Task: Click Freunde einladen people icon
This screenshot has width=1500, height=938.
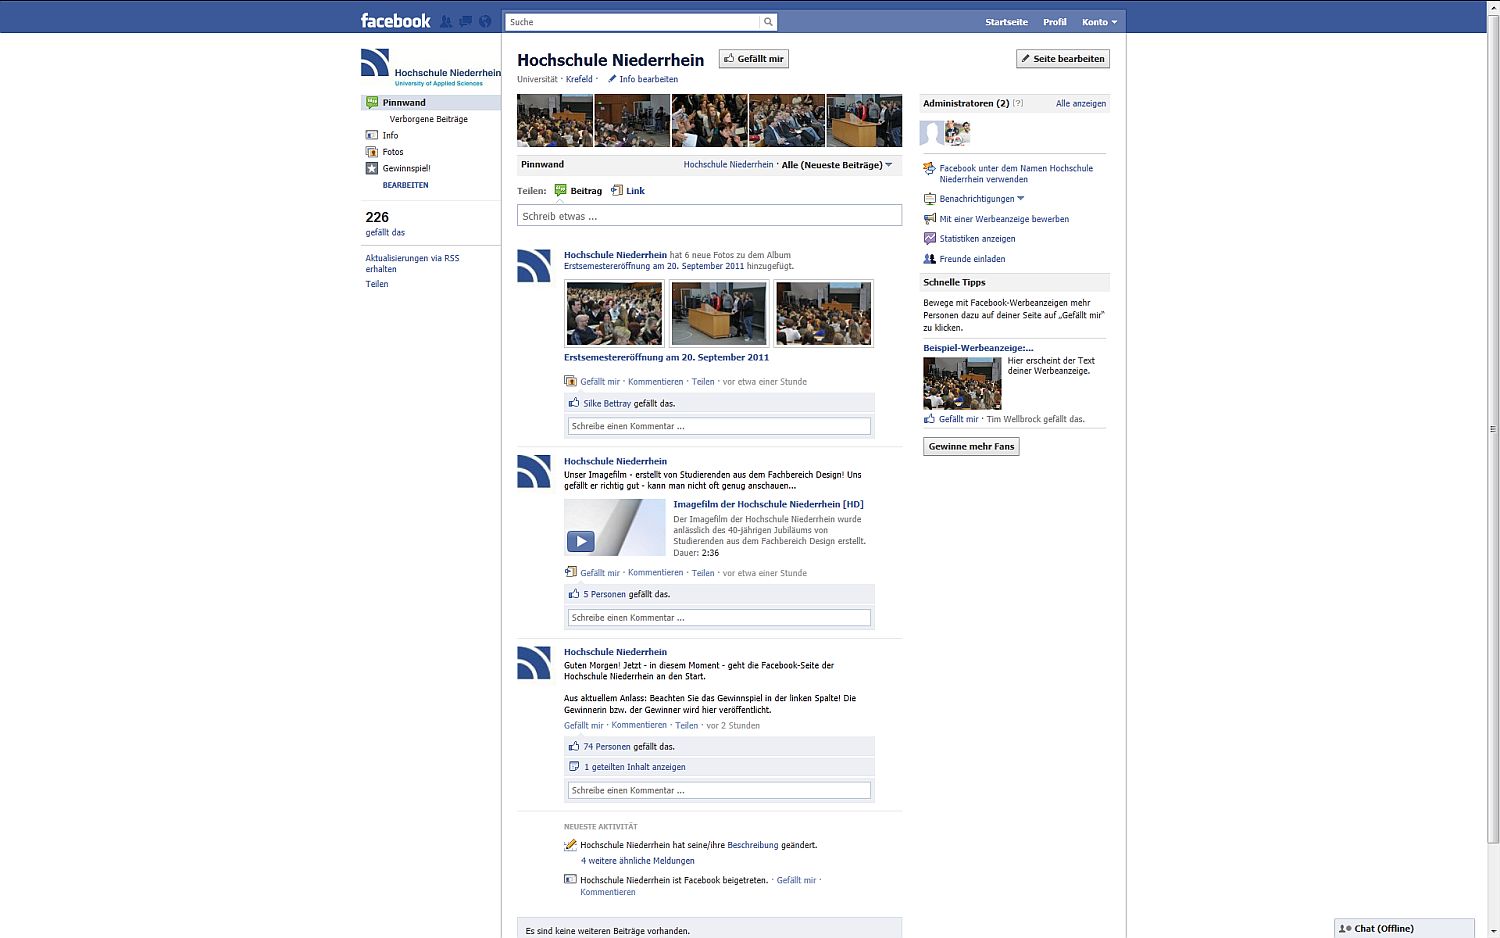Action: click(x=929, y=258)
